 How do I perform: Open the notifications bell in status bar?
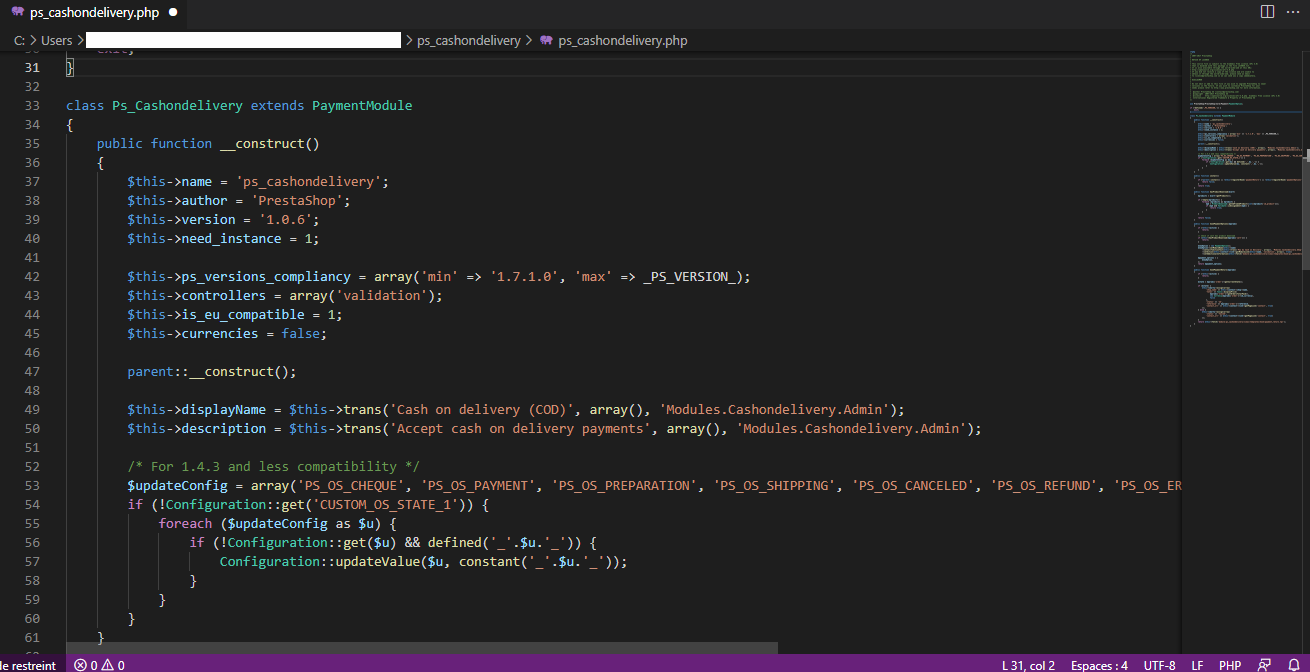pyautogui.click(x=1293, y=665)
